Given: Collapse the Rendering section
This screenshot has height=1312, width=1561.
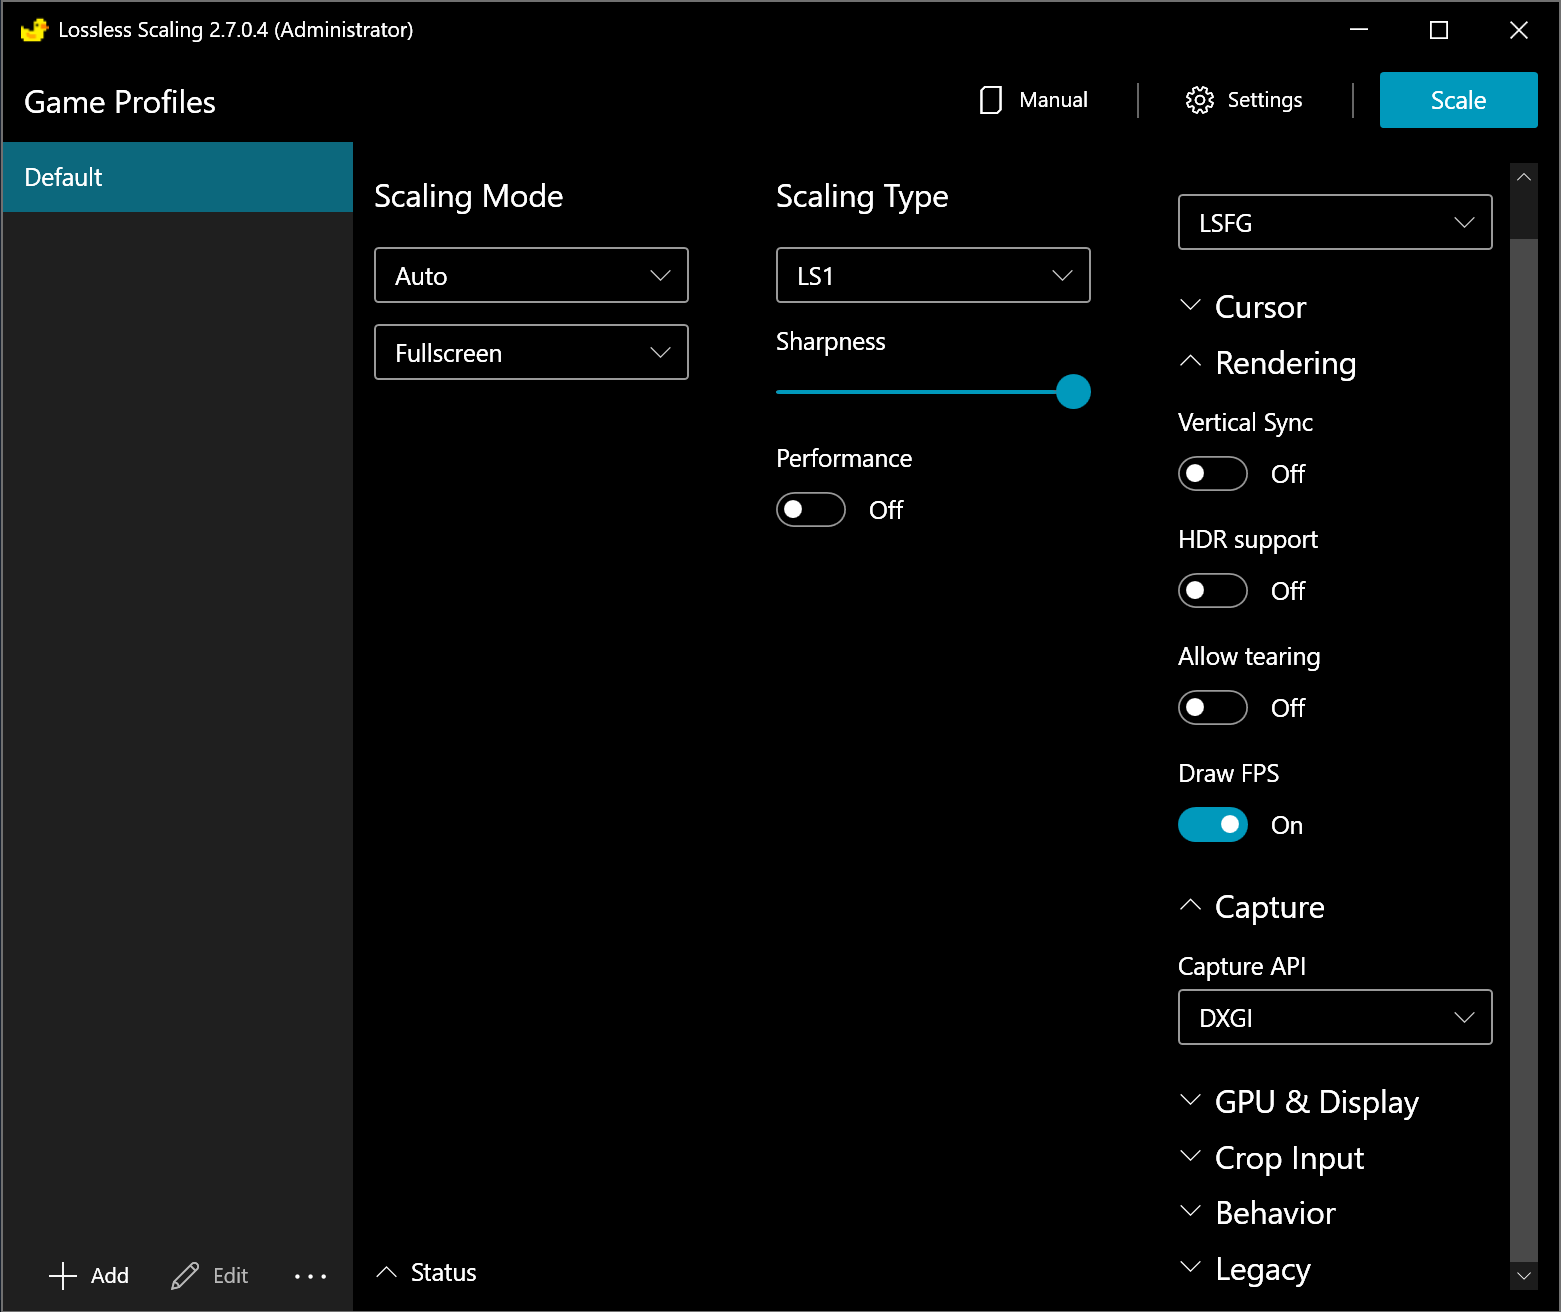Looking at the screenshot, I should 1268,362.
